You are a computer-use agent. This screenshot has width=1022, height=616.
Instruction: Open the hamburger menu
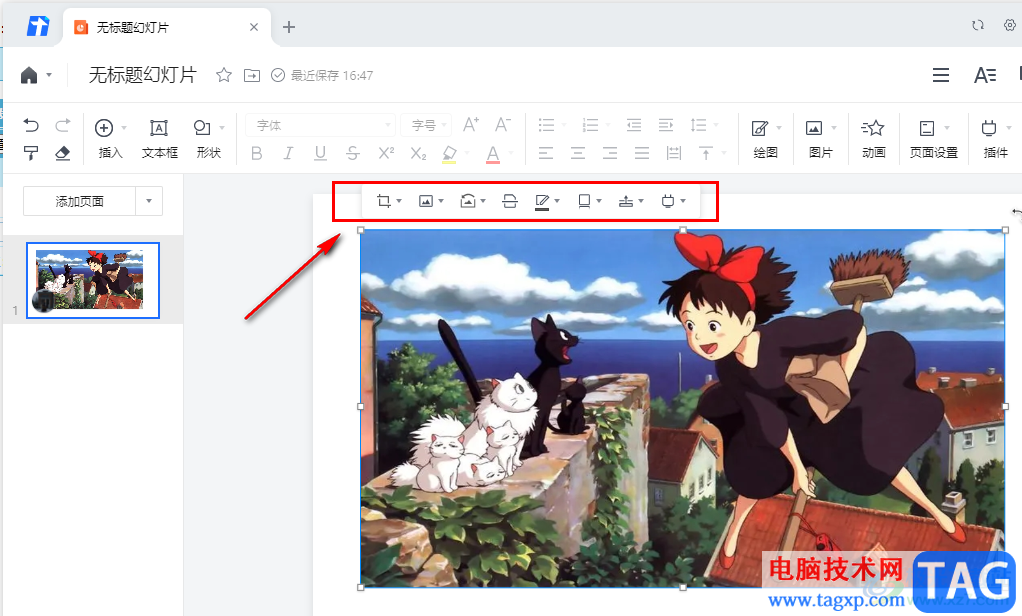click(941, 75)
